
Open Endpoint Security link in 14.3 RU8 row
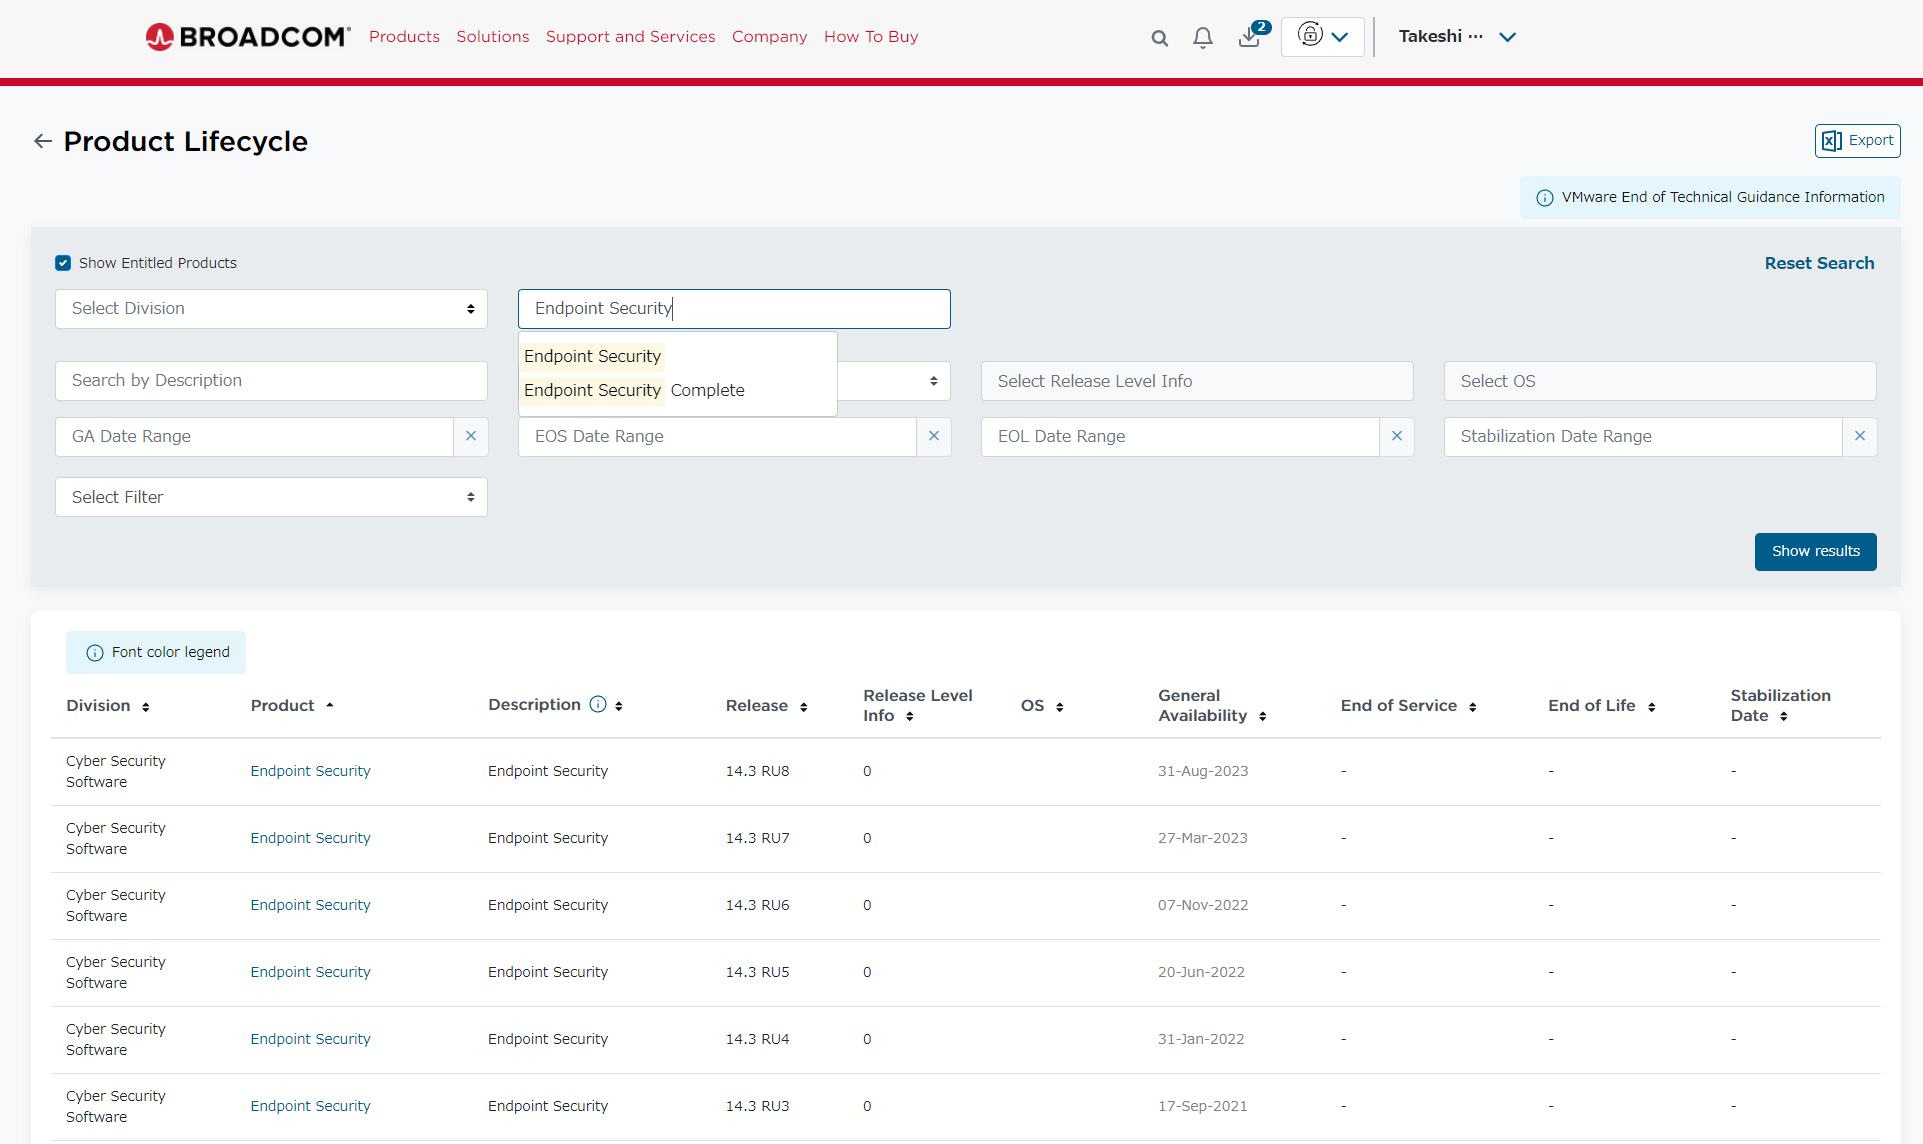point(310,772)
